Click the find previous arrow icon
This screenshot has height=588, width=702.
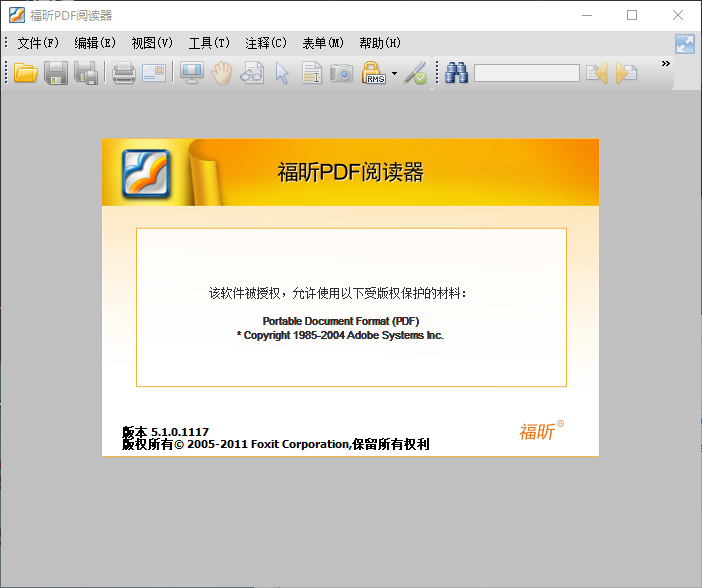(x=596, y=73)
